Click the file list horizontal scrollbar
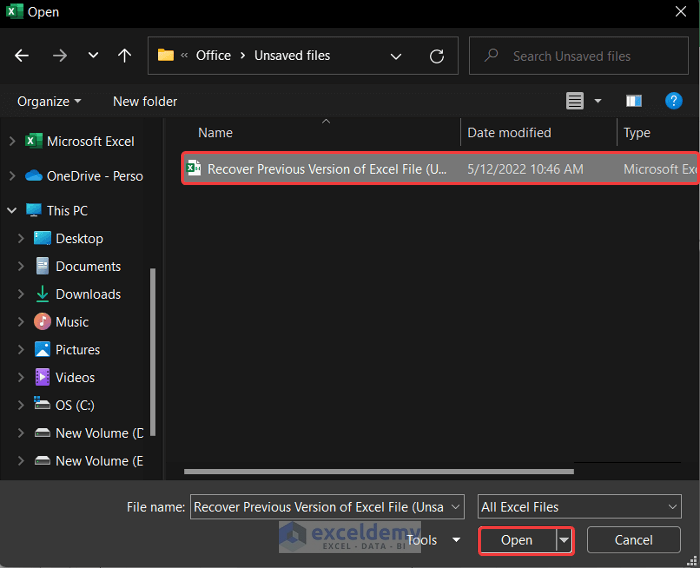 pos(379,472)
